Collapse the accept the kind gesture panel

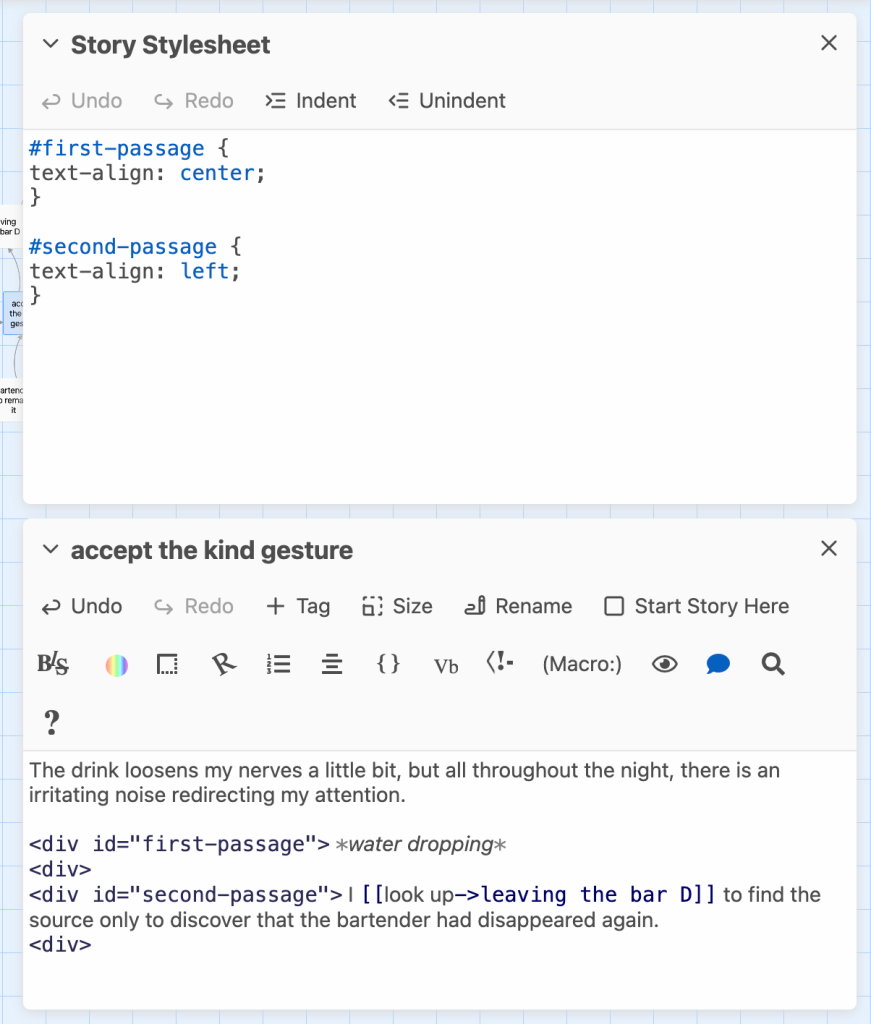[50, 550]
